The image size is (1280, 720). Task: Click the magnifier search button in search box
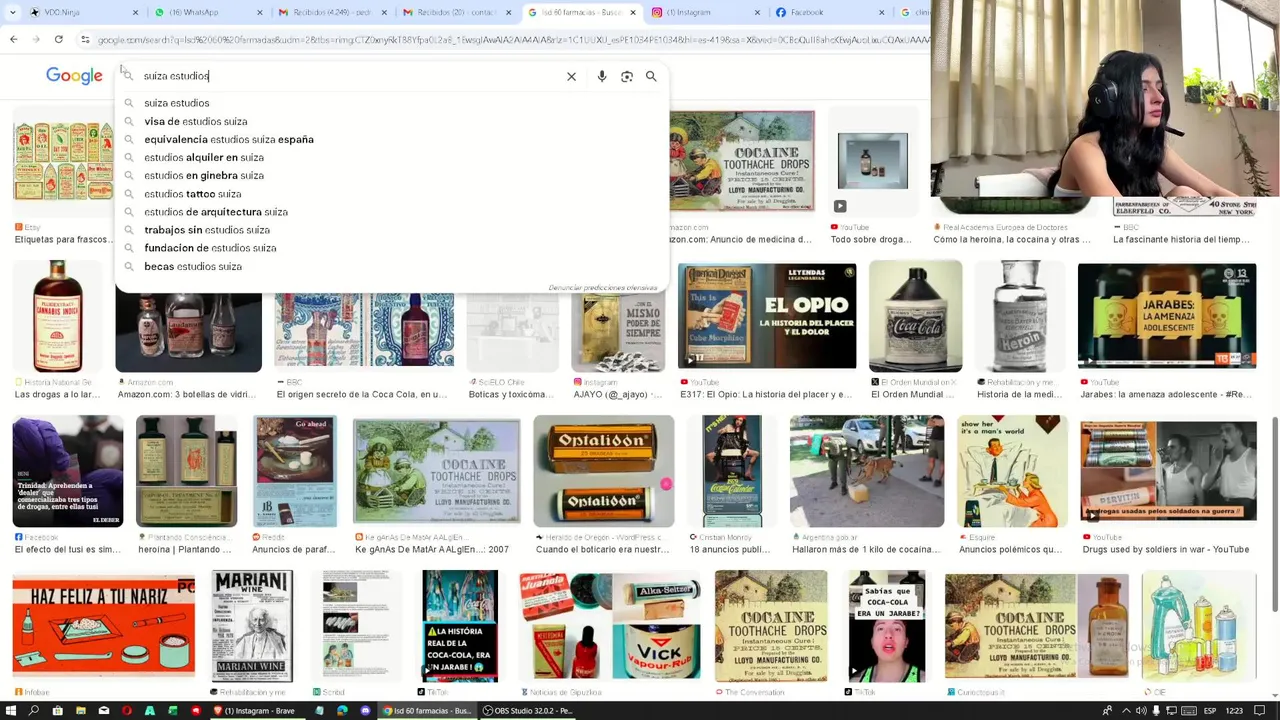pos(651,76)
